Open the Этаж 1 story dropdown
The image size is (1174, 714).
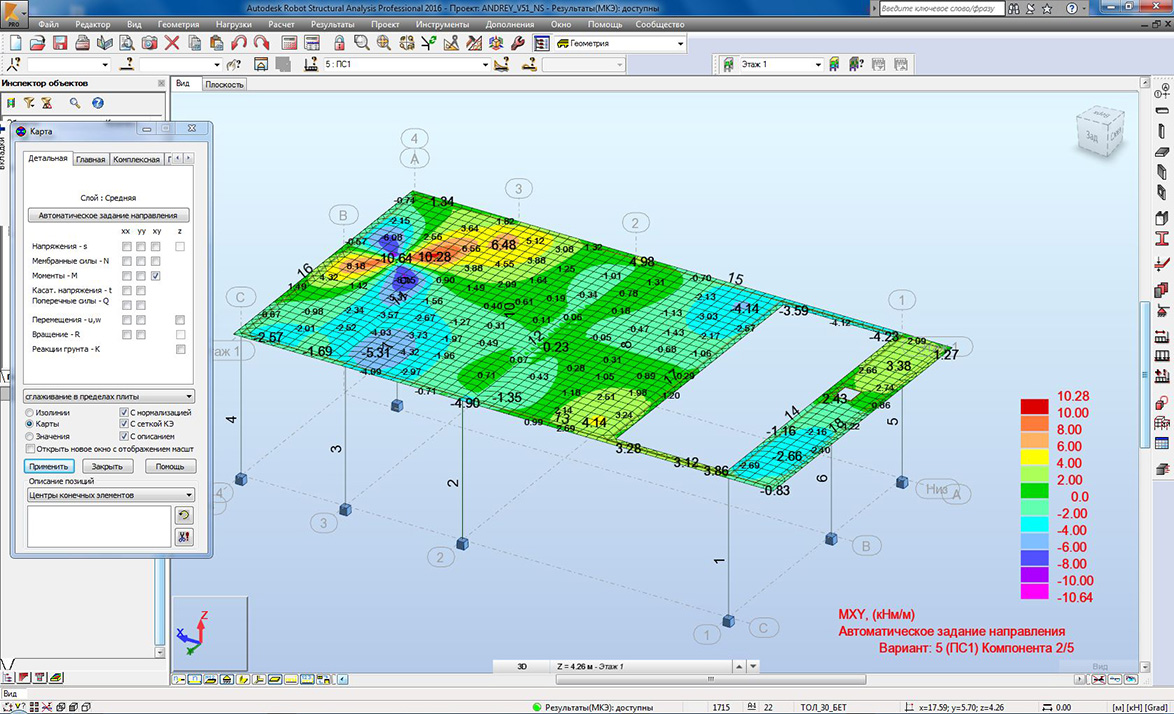pos(818,64)
